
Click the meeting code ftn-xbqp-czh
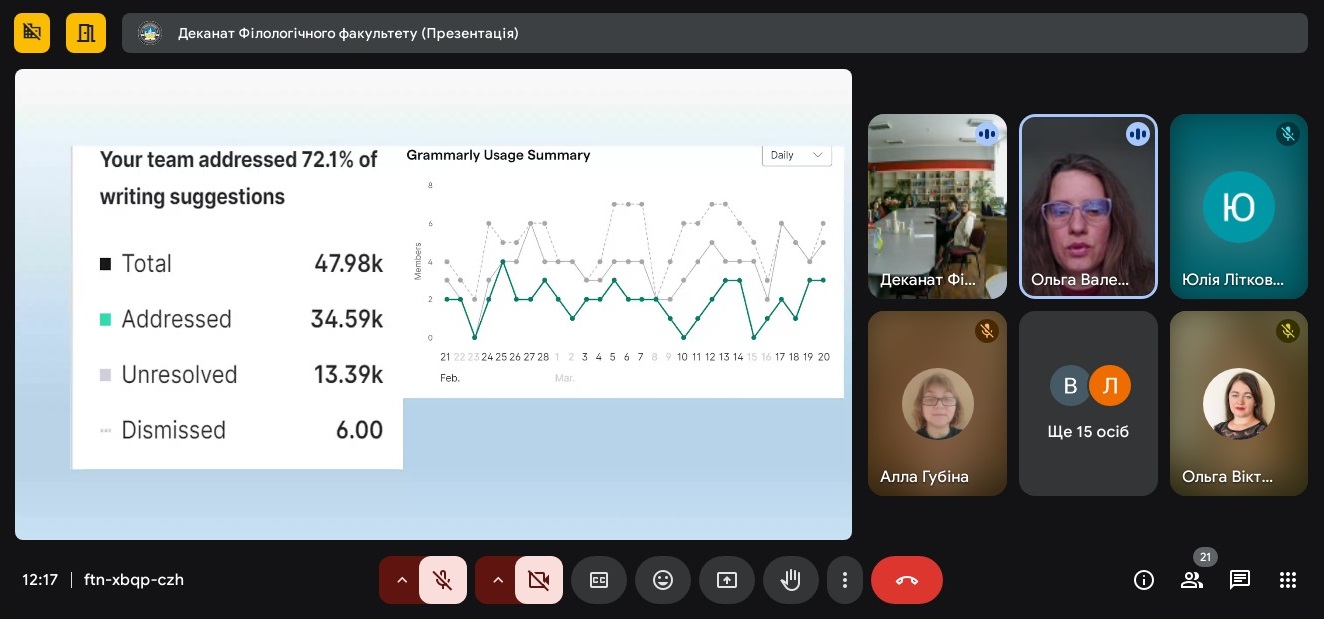coord(134,580)
